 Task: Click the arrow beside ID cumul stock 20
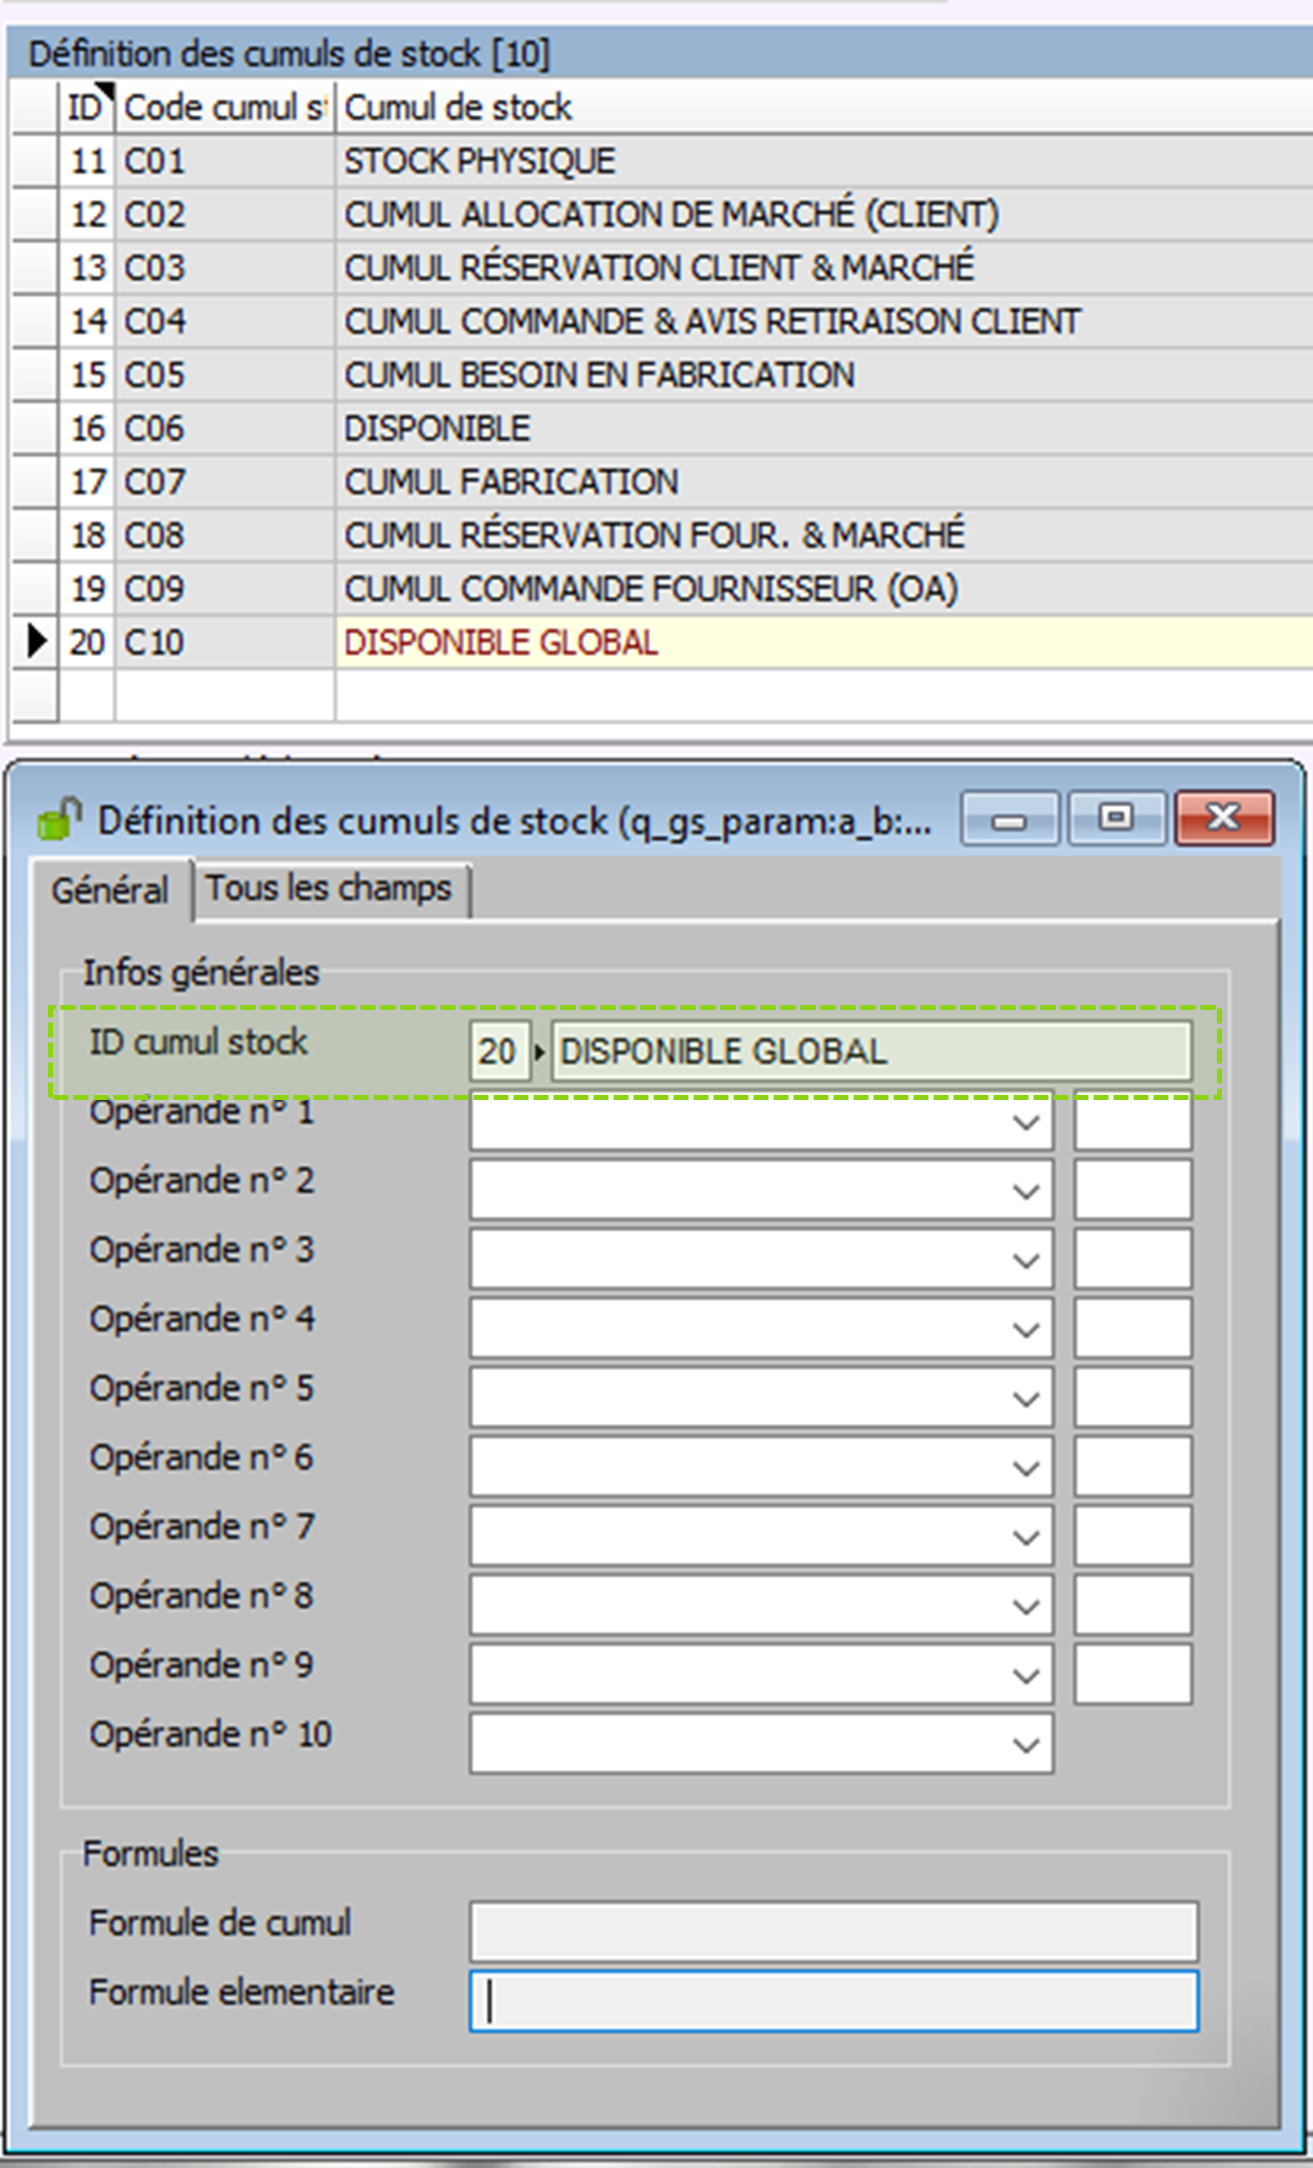click(x=540, y=1052)
